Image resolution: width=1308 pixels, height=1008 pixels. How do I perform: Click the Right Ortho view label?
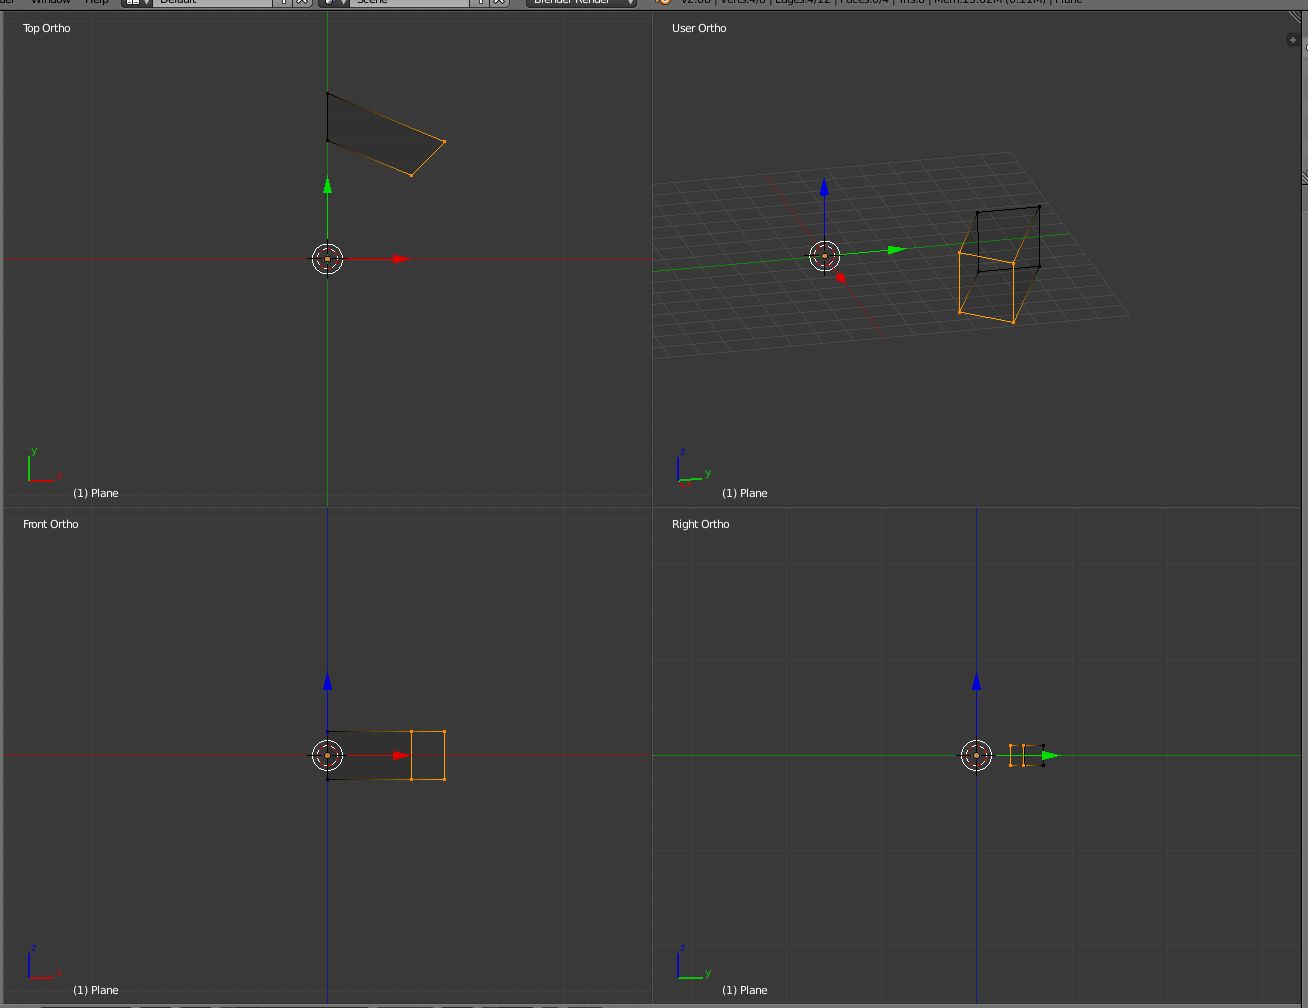(701, 524)
